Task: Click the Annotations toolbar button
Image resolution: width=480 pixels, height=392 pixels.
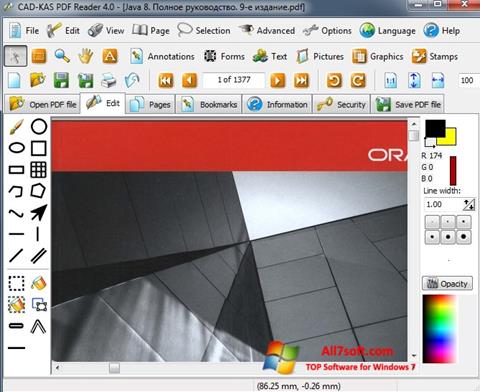Action: tap(162, 56)
